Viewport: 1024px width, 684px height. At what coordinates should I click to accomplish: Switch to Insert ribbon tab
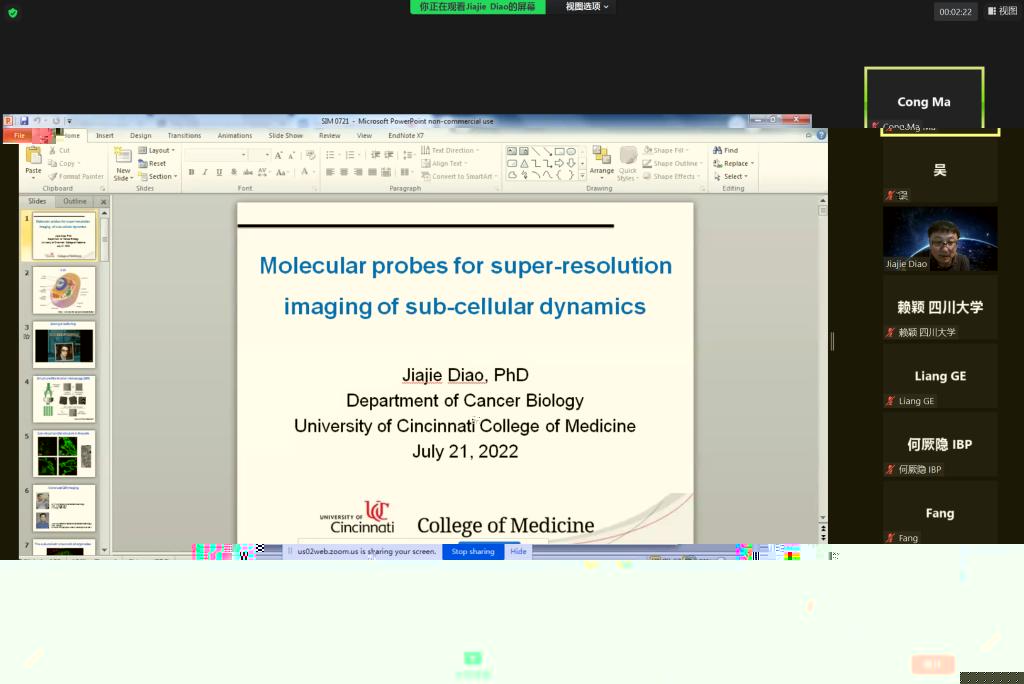104,135
